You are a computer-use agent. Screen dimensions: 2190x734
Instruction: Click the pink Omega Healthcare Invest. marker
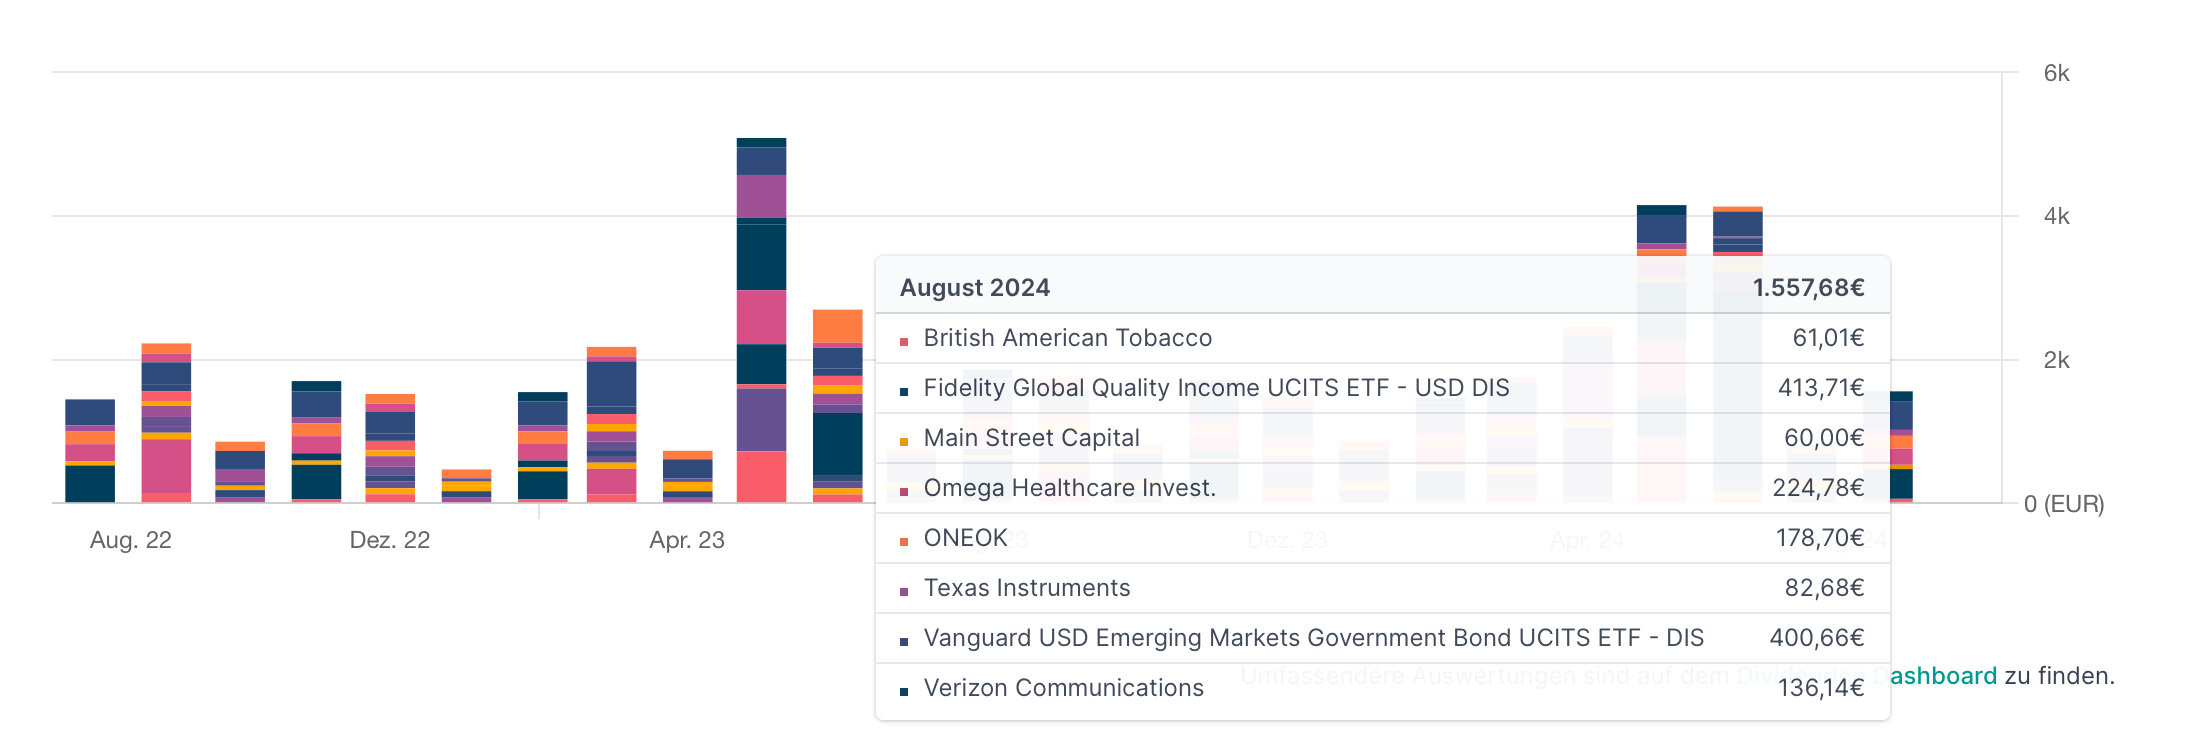[x=904, y=492]
